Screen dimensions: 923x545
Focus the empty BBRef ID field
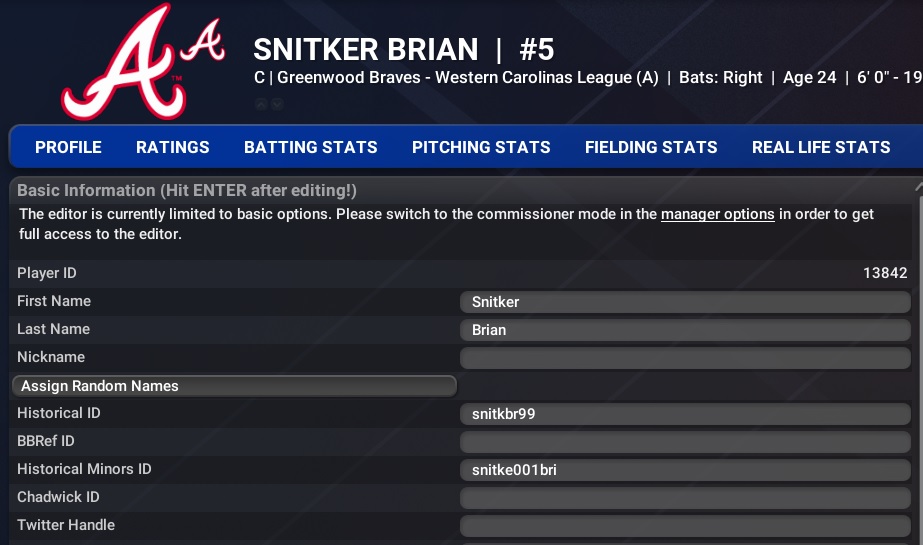pyautogui.click(x=685, y=442)
